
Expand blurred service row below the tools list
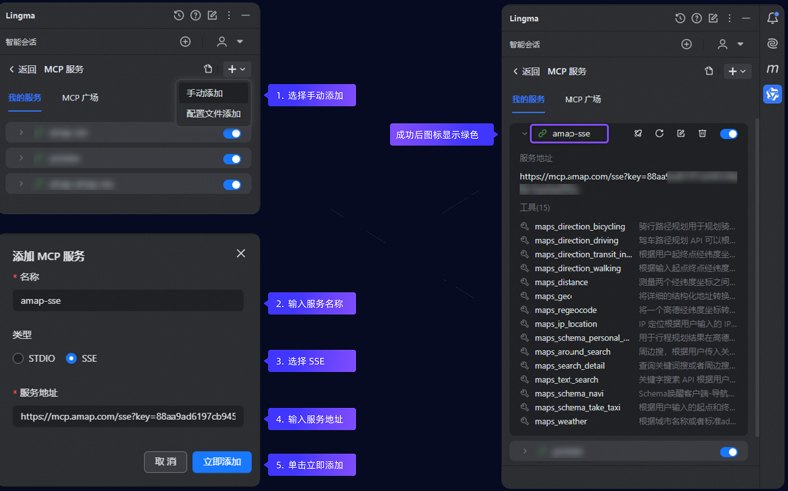point(525,451)
